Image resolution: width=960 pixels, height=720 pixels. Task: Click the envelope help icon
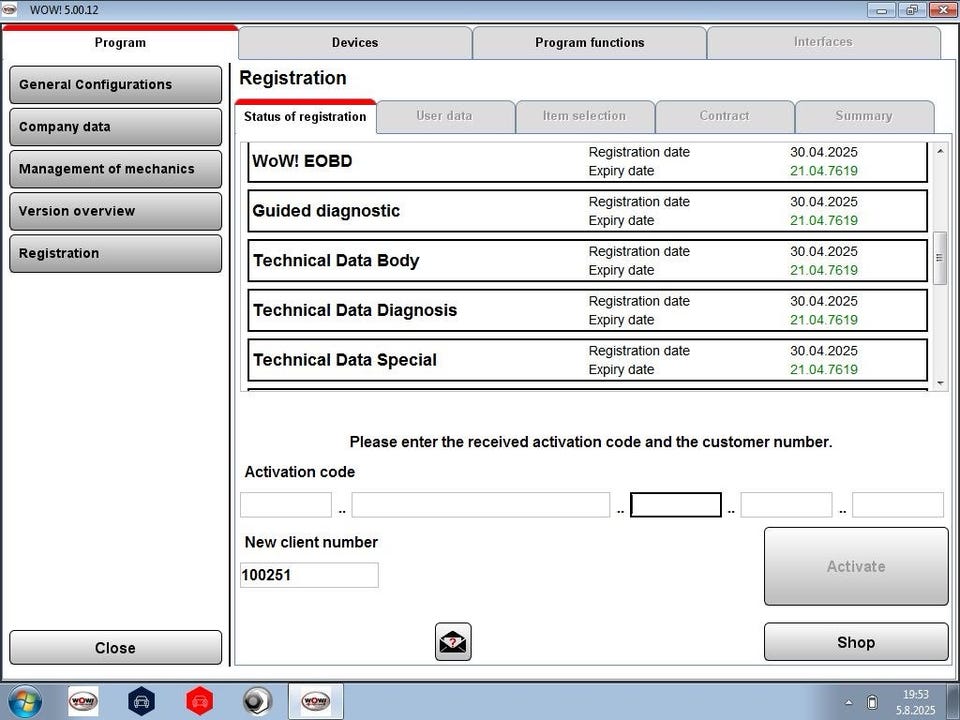coord(453,642)
